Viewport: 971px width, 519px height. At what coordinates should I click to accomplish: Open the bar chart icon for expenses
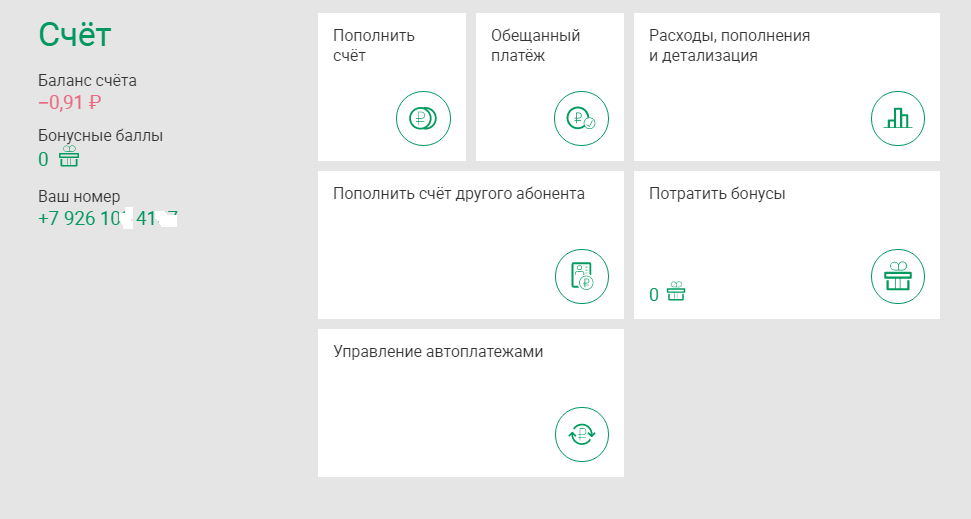[x=897, y=118]
